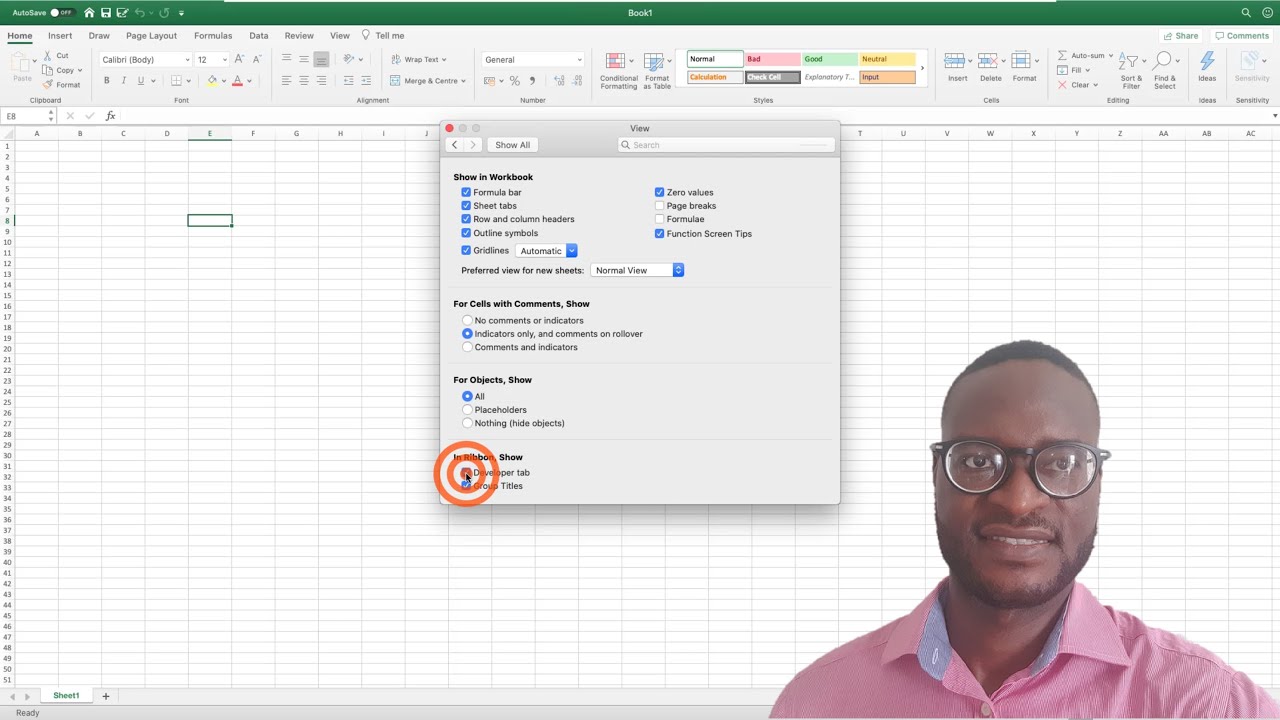Open the General number format dropdown
Viewport: 1280px width, 720px height.
click(x=532, y=60)
